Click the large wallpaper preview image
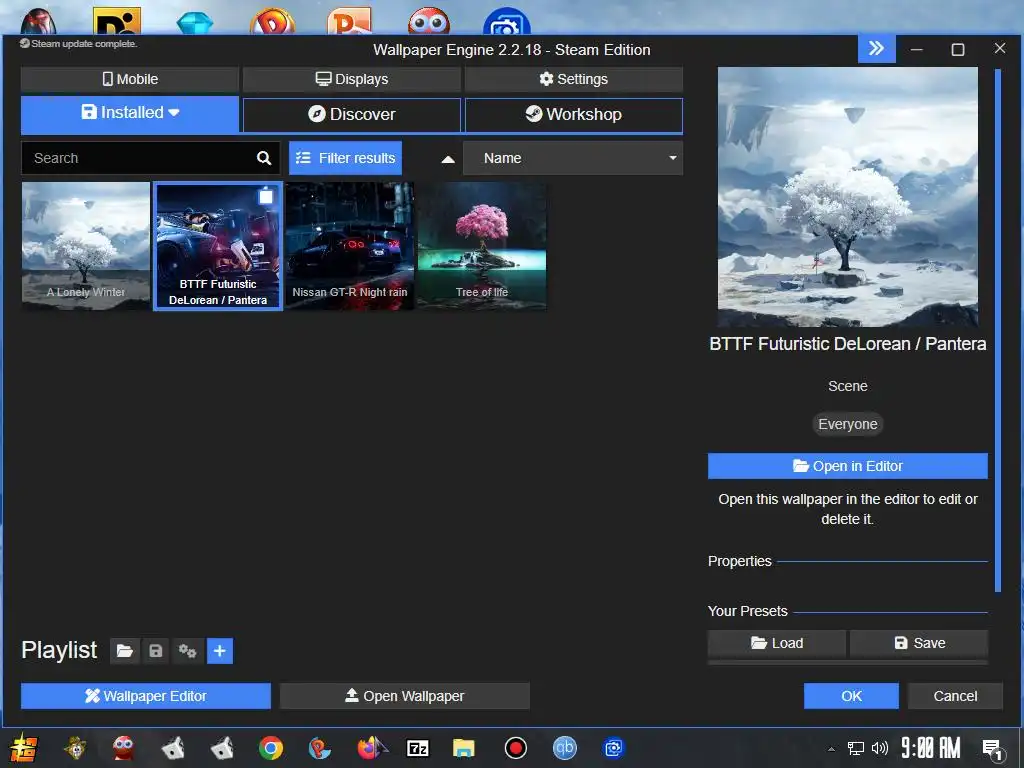This screenshot has height=768, width=1024. click(848, 197)
